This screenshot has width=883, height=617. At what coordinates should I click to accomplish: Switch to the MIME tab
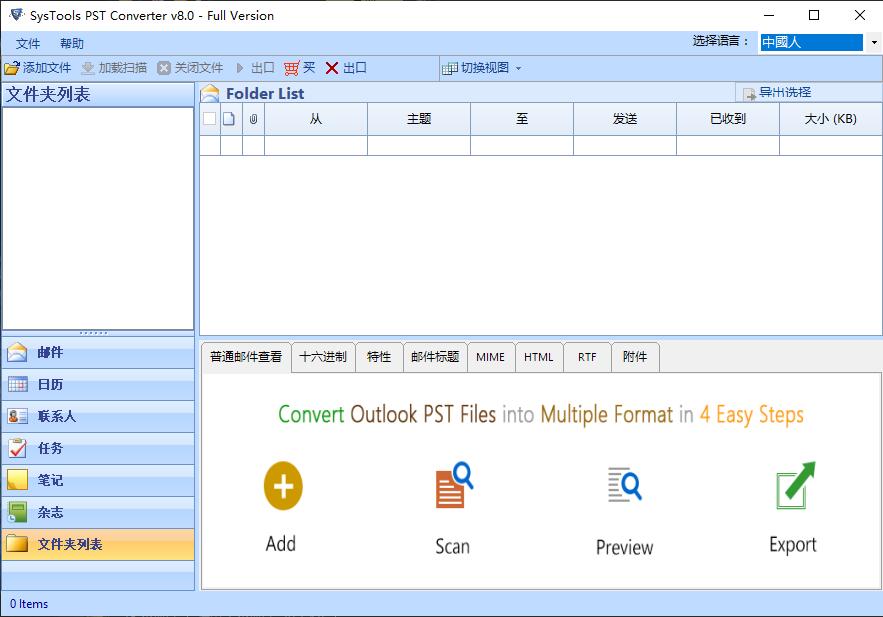[490, 357]
